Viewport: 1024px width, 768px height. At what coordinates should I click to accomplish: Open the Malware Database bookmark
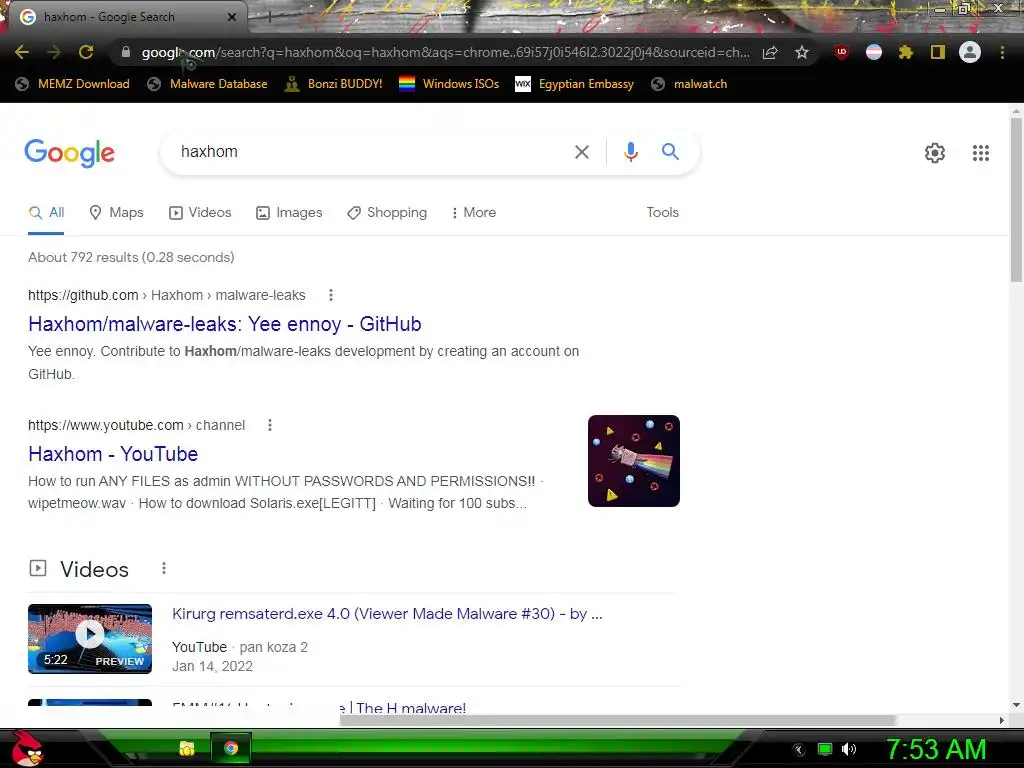(207, 84)
